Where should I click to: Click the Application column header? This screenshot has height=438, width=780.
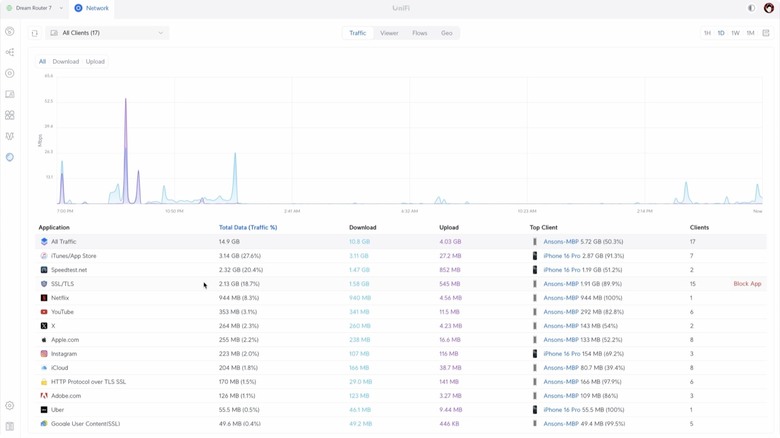(x=54, y=227)
